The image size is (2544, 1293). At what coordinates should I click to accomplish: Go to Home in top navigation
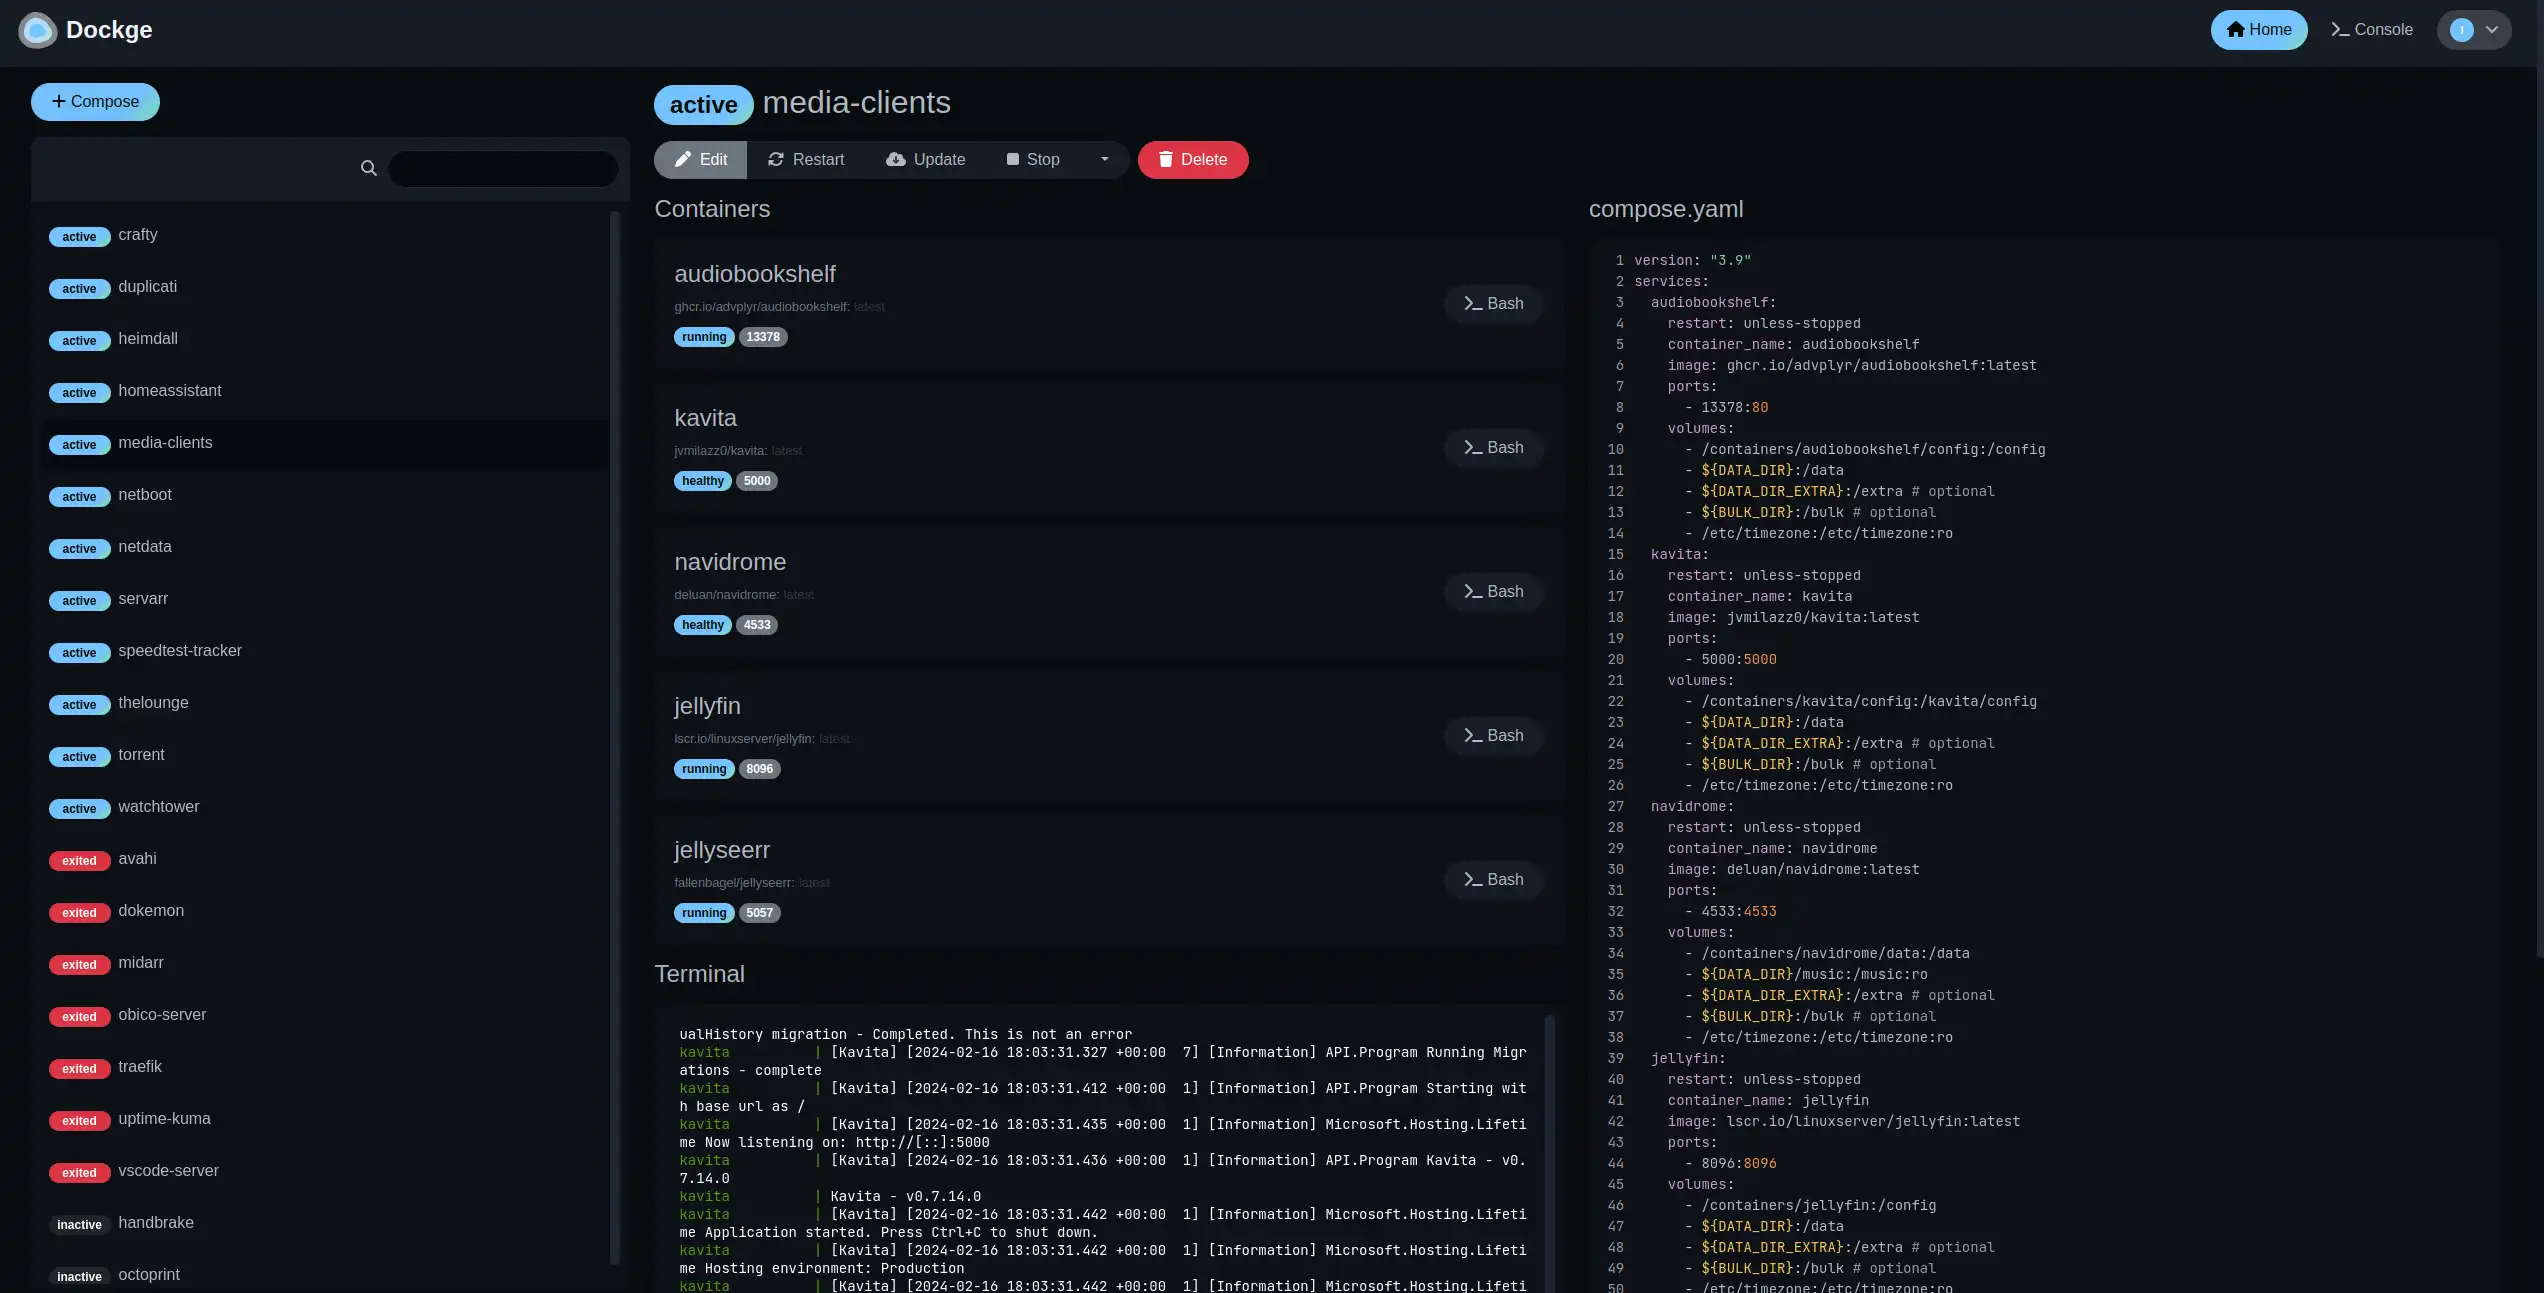click(x=2258, y=30)
